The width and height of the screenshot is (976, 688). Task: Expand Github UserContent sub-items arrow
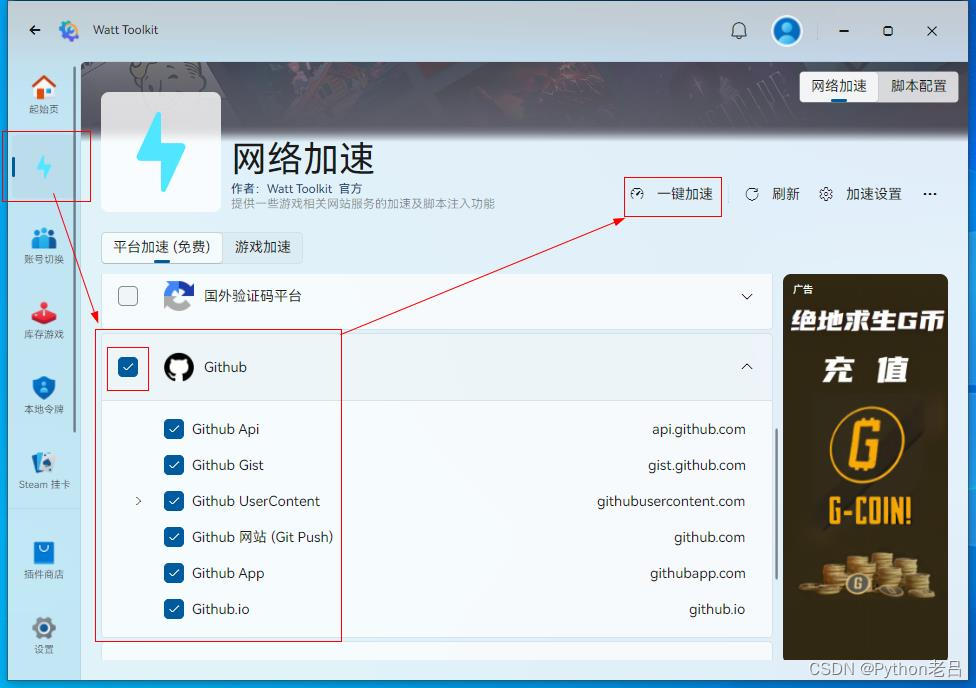[x=138, y=501]
